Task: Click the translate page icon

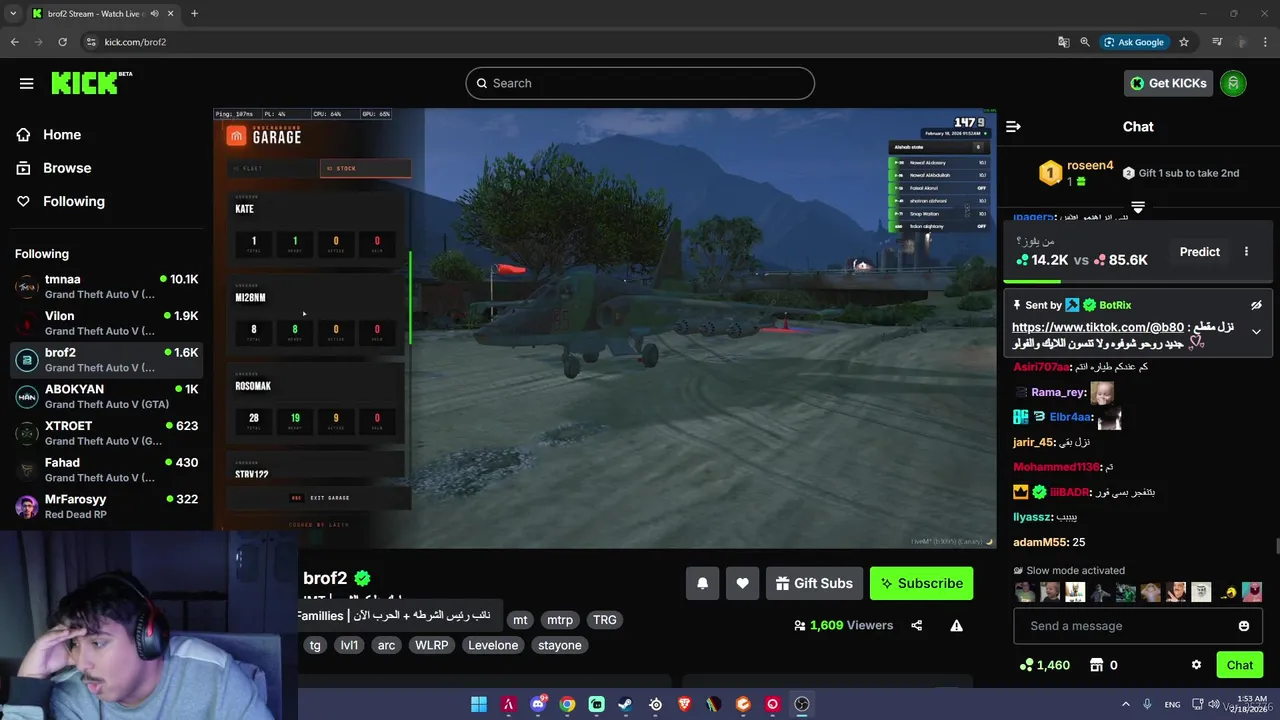Action: 1064,42
